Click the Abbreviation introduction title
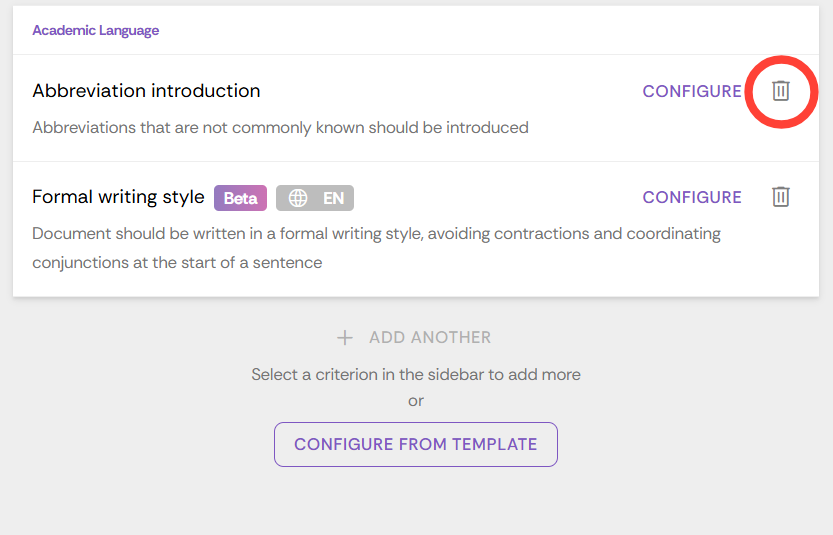833x535 pixels. (146, 91)
